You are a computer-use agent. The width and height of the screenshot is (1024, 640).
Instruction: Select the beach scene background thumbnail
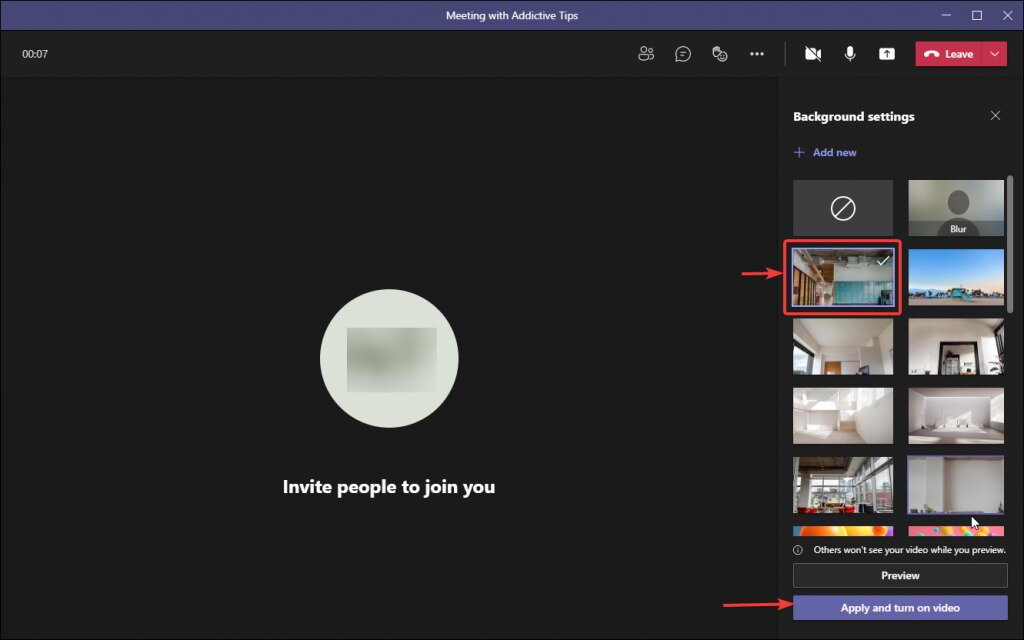point(956,278)
